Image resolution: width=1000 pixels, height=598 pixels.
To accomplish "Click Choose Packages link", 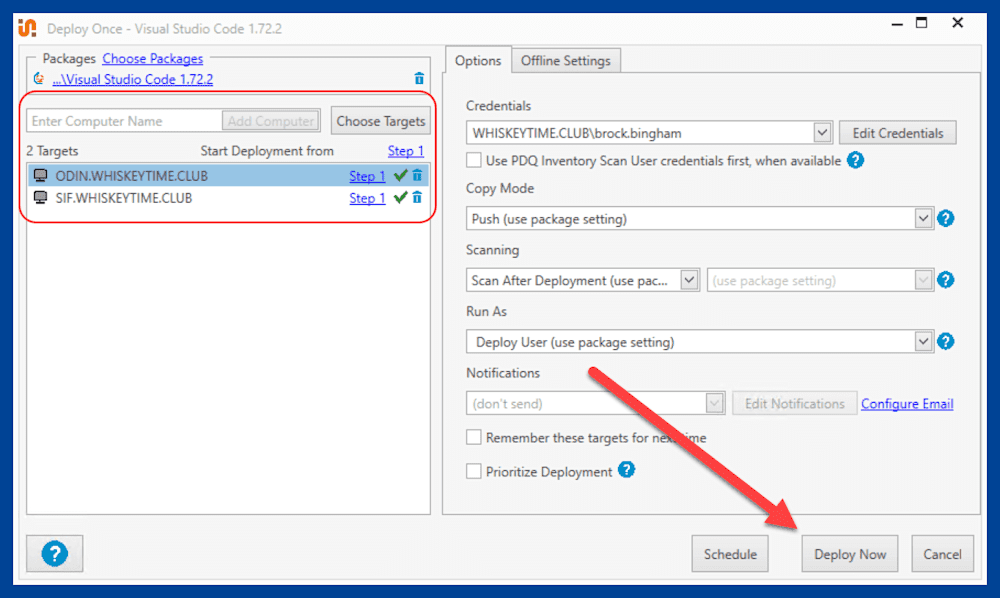I will pos(152,59).
